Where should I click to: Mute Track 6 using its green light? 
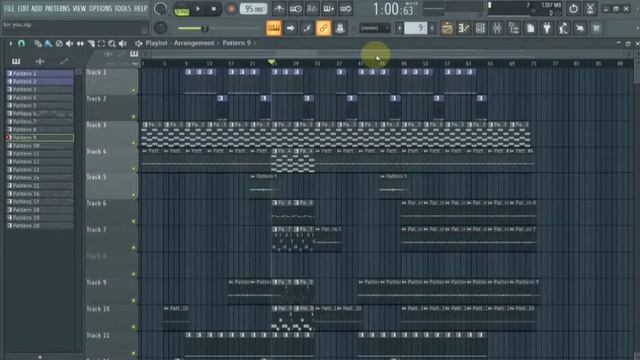tap(133, 221)
